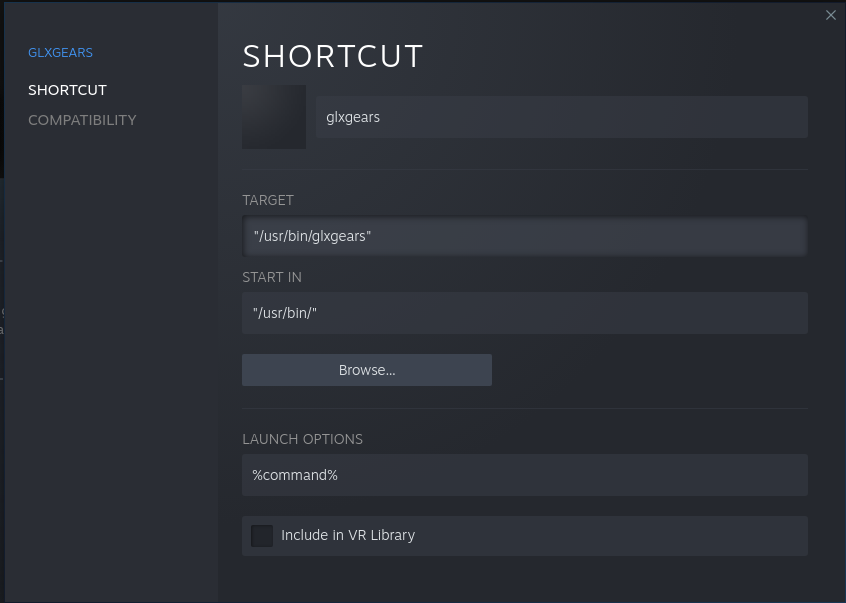Click the START IN heading label
Image resolution: width=846 pixels, height=603 pixels.
tap(272, 277)
